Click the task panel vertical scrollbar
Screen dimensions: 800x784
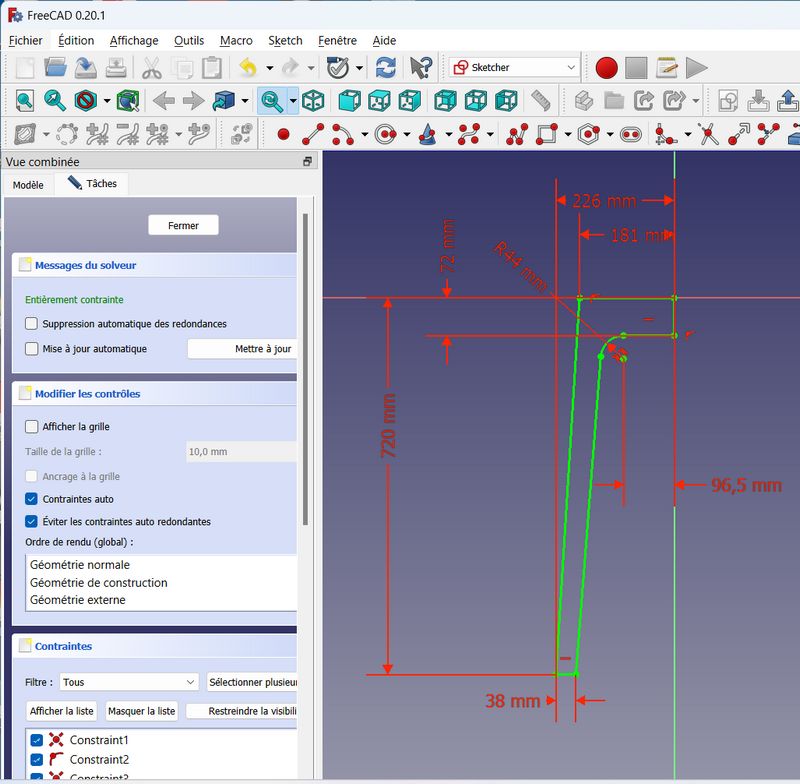tap(305, 370)
